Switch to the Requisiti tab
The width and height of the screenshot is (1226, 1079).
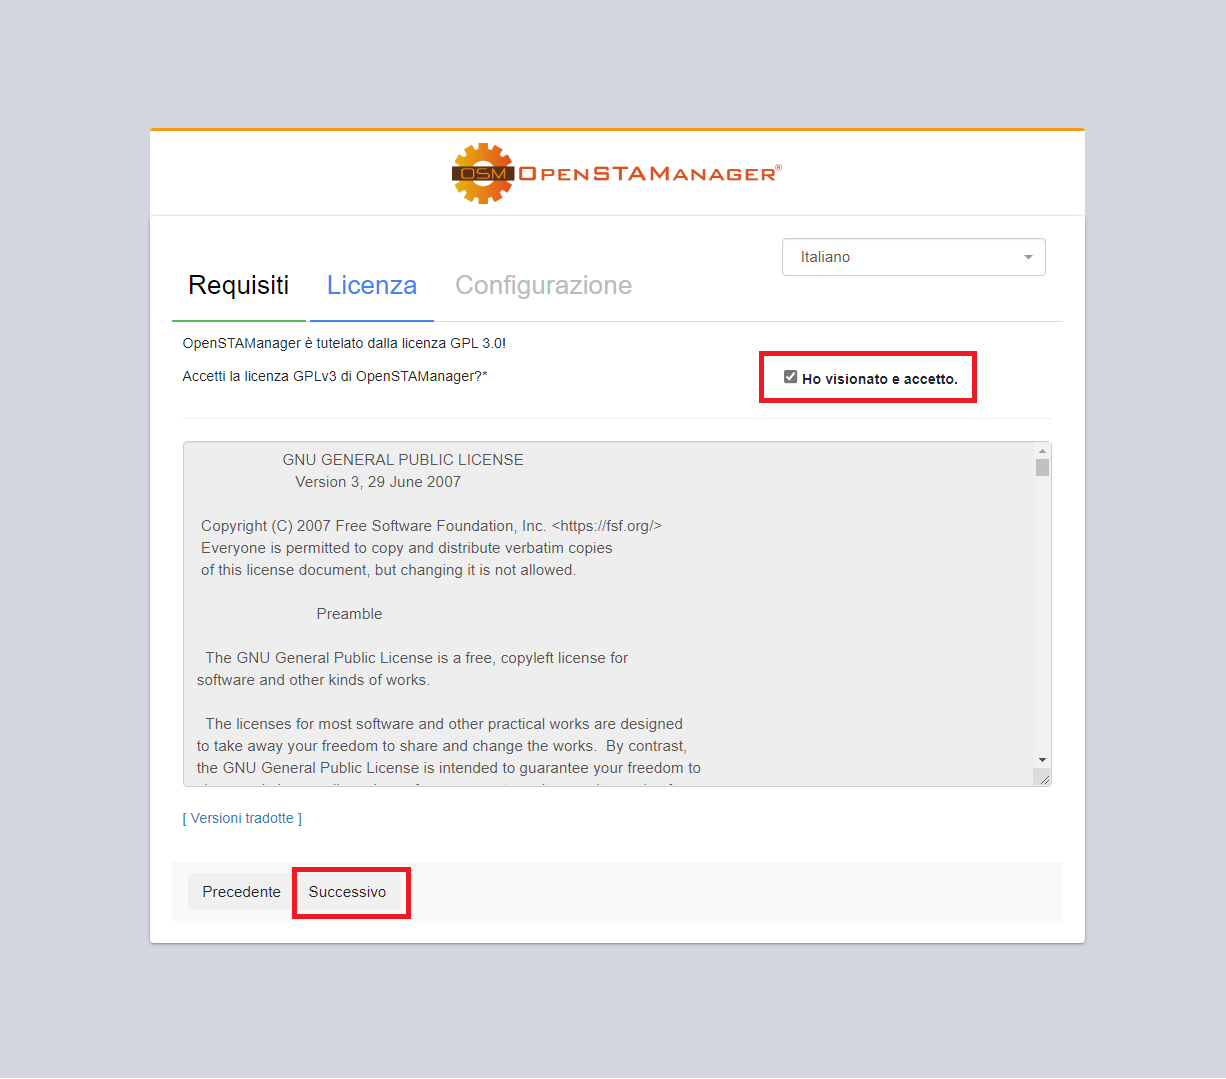pyautogui.click(x=239, y=286)
